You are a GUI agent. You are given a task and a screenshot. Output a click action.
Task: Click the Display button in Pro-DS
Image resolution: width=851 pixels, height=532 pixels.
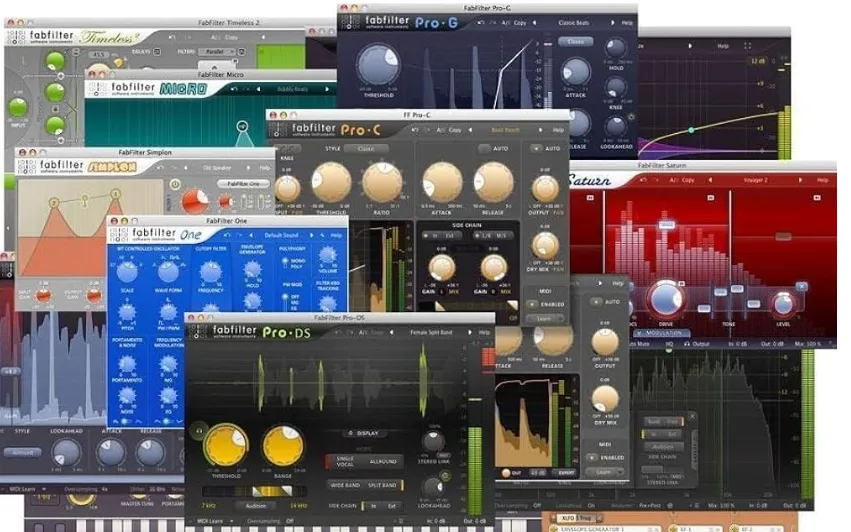(x=364, y=433)
